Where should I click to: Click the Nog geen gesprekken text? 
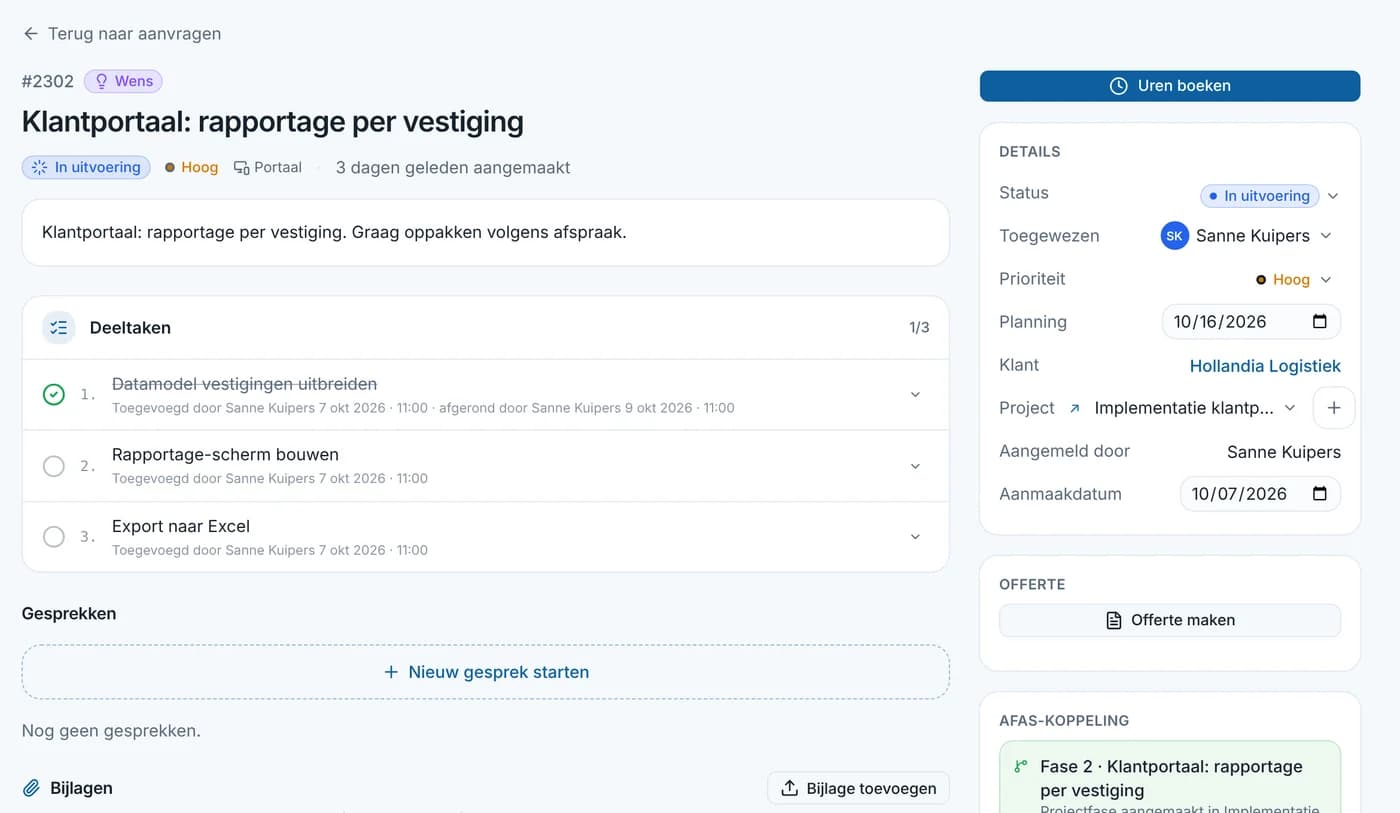click(111, 730)
